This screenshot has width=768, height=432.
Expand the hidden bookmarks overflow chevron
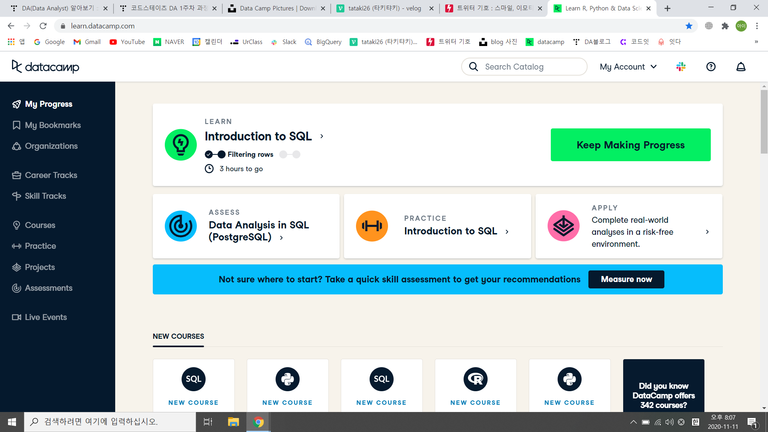[x=756, y=42]
